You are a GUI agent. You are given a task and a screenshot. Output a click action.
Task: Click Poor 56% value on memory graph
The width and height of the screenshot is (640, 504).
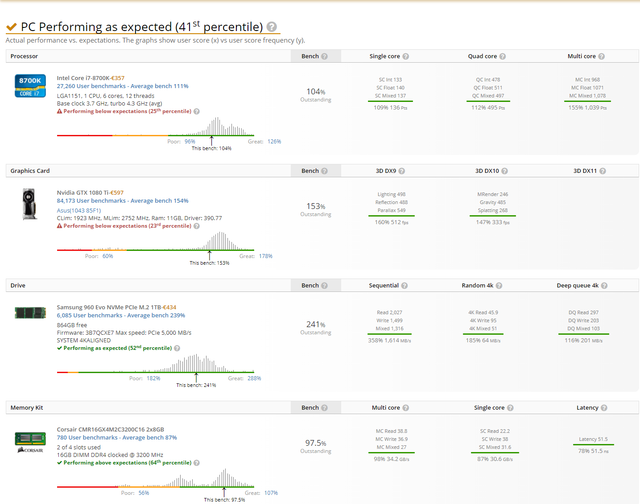point(144,493)
